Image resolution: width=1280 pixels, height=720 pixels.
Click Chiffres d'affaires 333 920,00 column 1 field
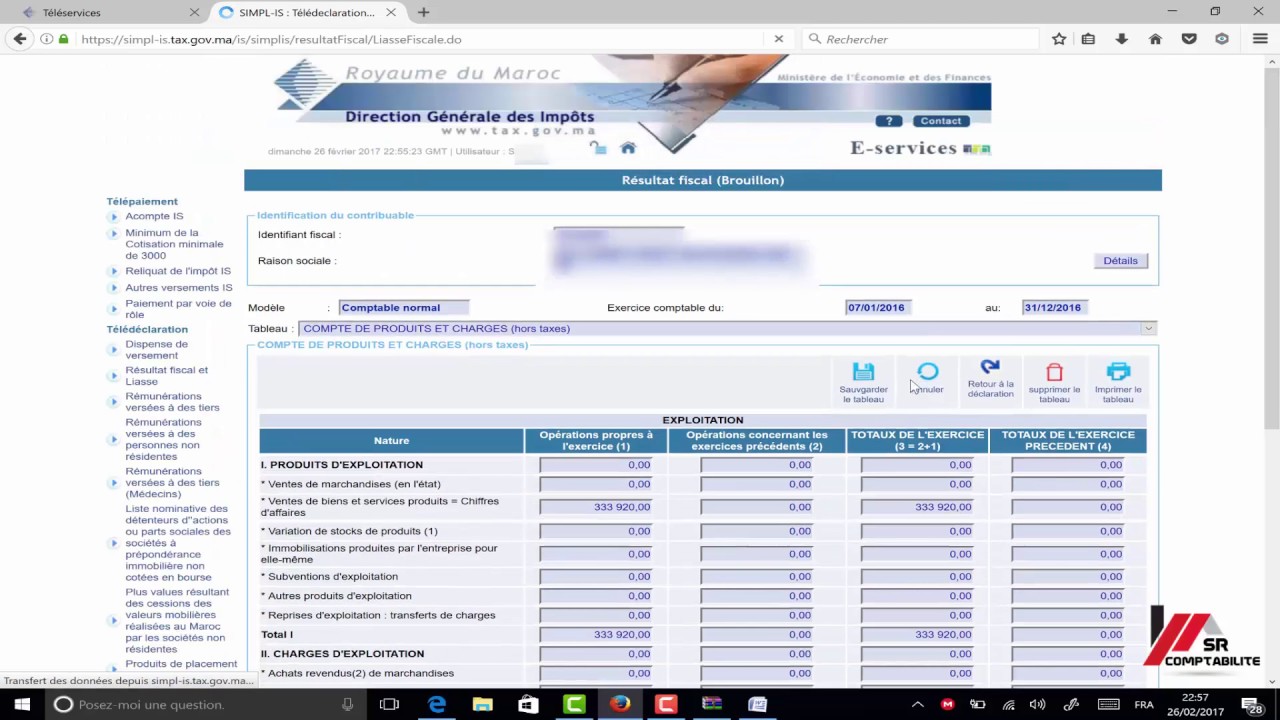click(595, 507)
